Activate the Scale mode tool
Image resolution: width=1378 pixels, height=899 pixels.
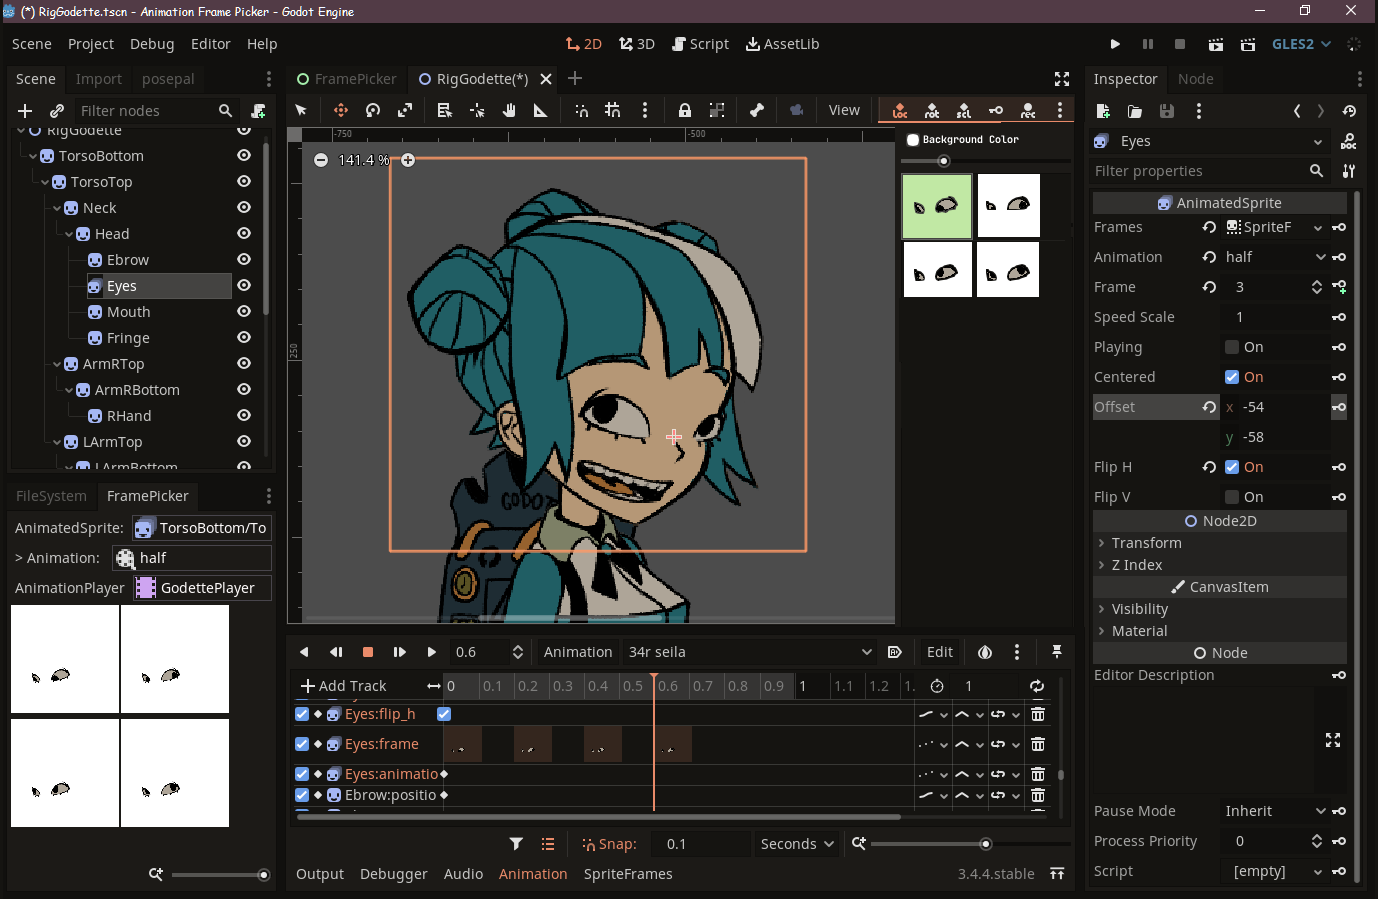pyautogui.click(x=406, y=110)
